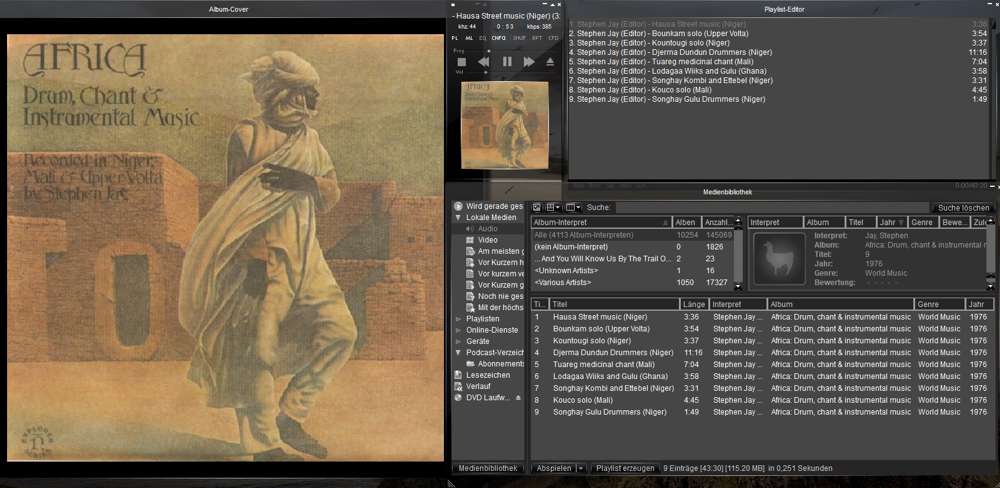The image size is (1000, 488).
Task: Sort tracks by the Länge column header
Action: pos(694,304)
